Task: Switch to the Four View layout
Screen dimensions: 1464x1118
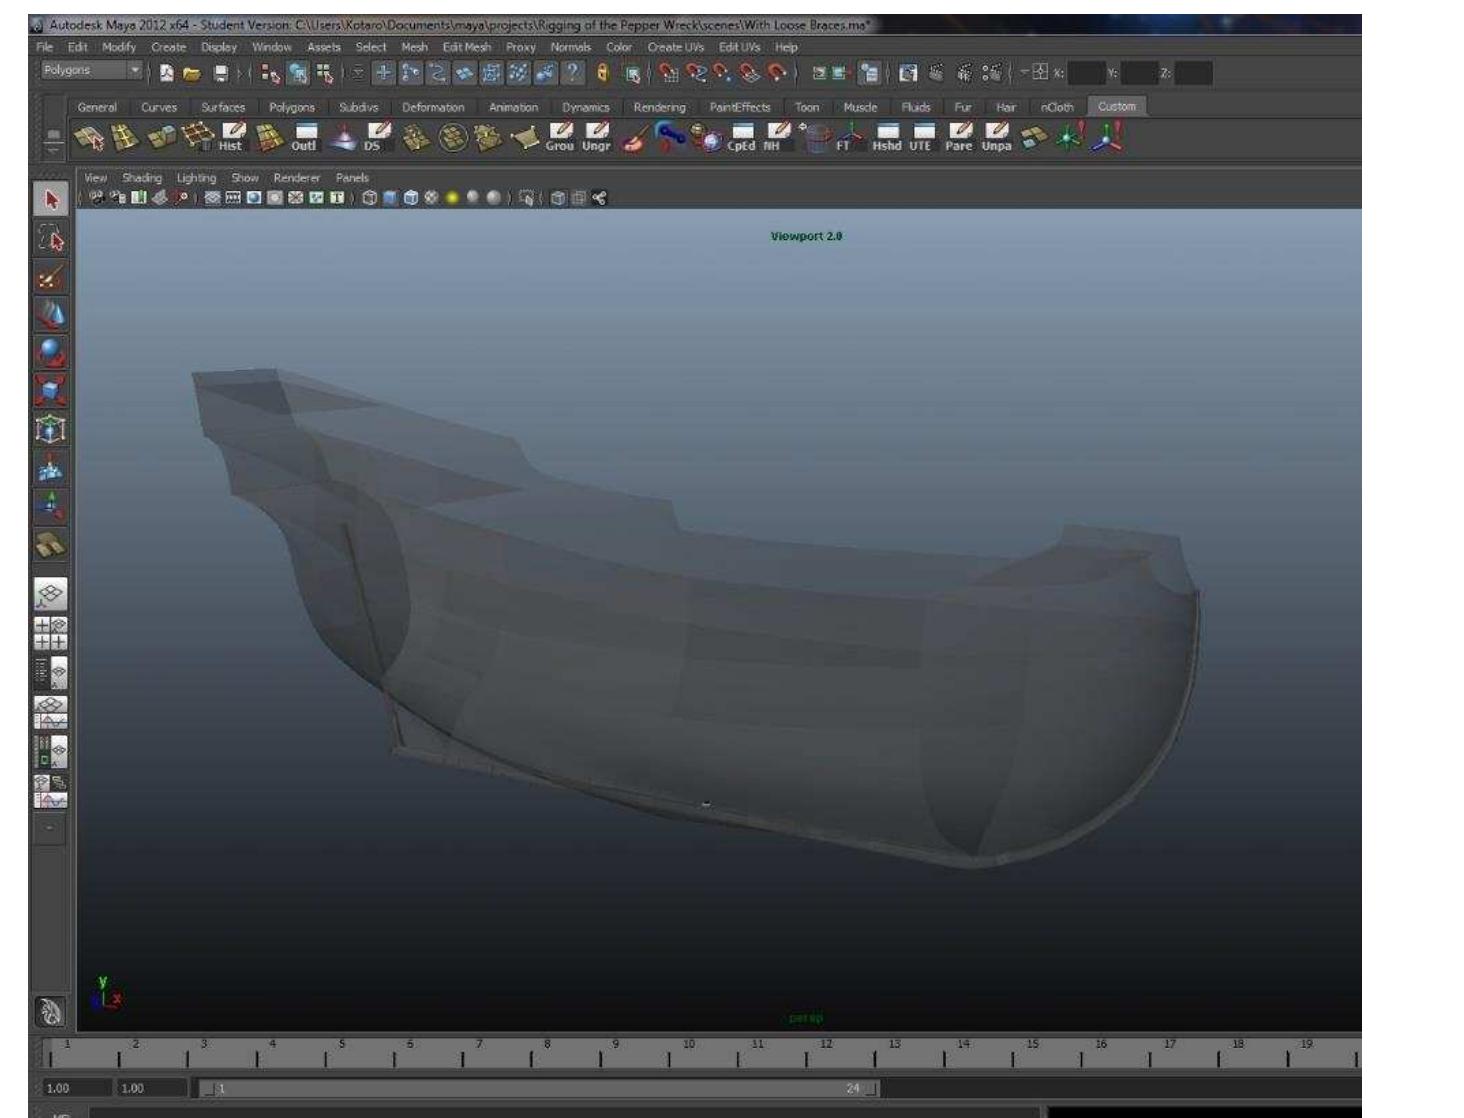Action: [x=52, y=634]
